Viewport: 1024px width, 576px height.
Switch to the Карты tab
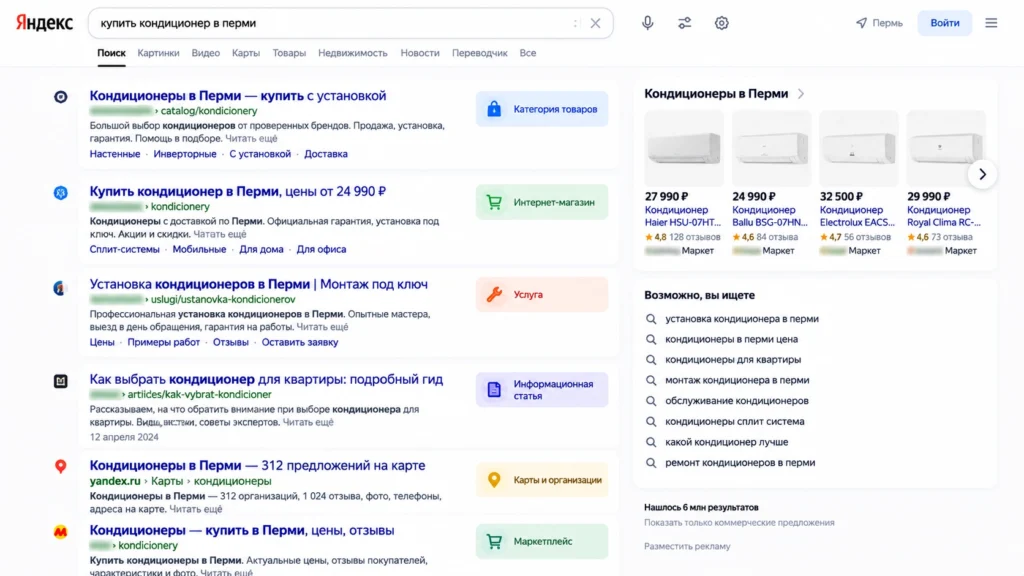(x=246, y=53)
